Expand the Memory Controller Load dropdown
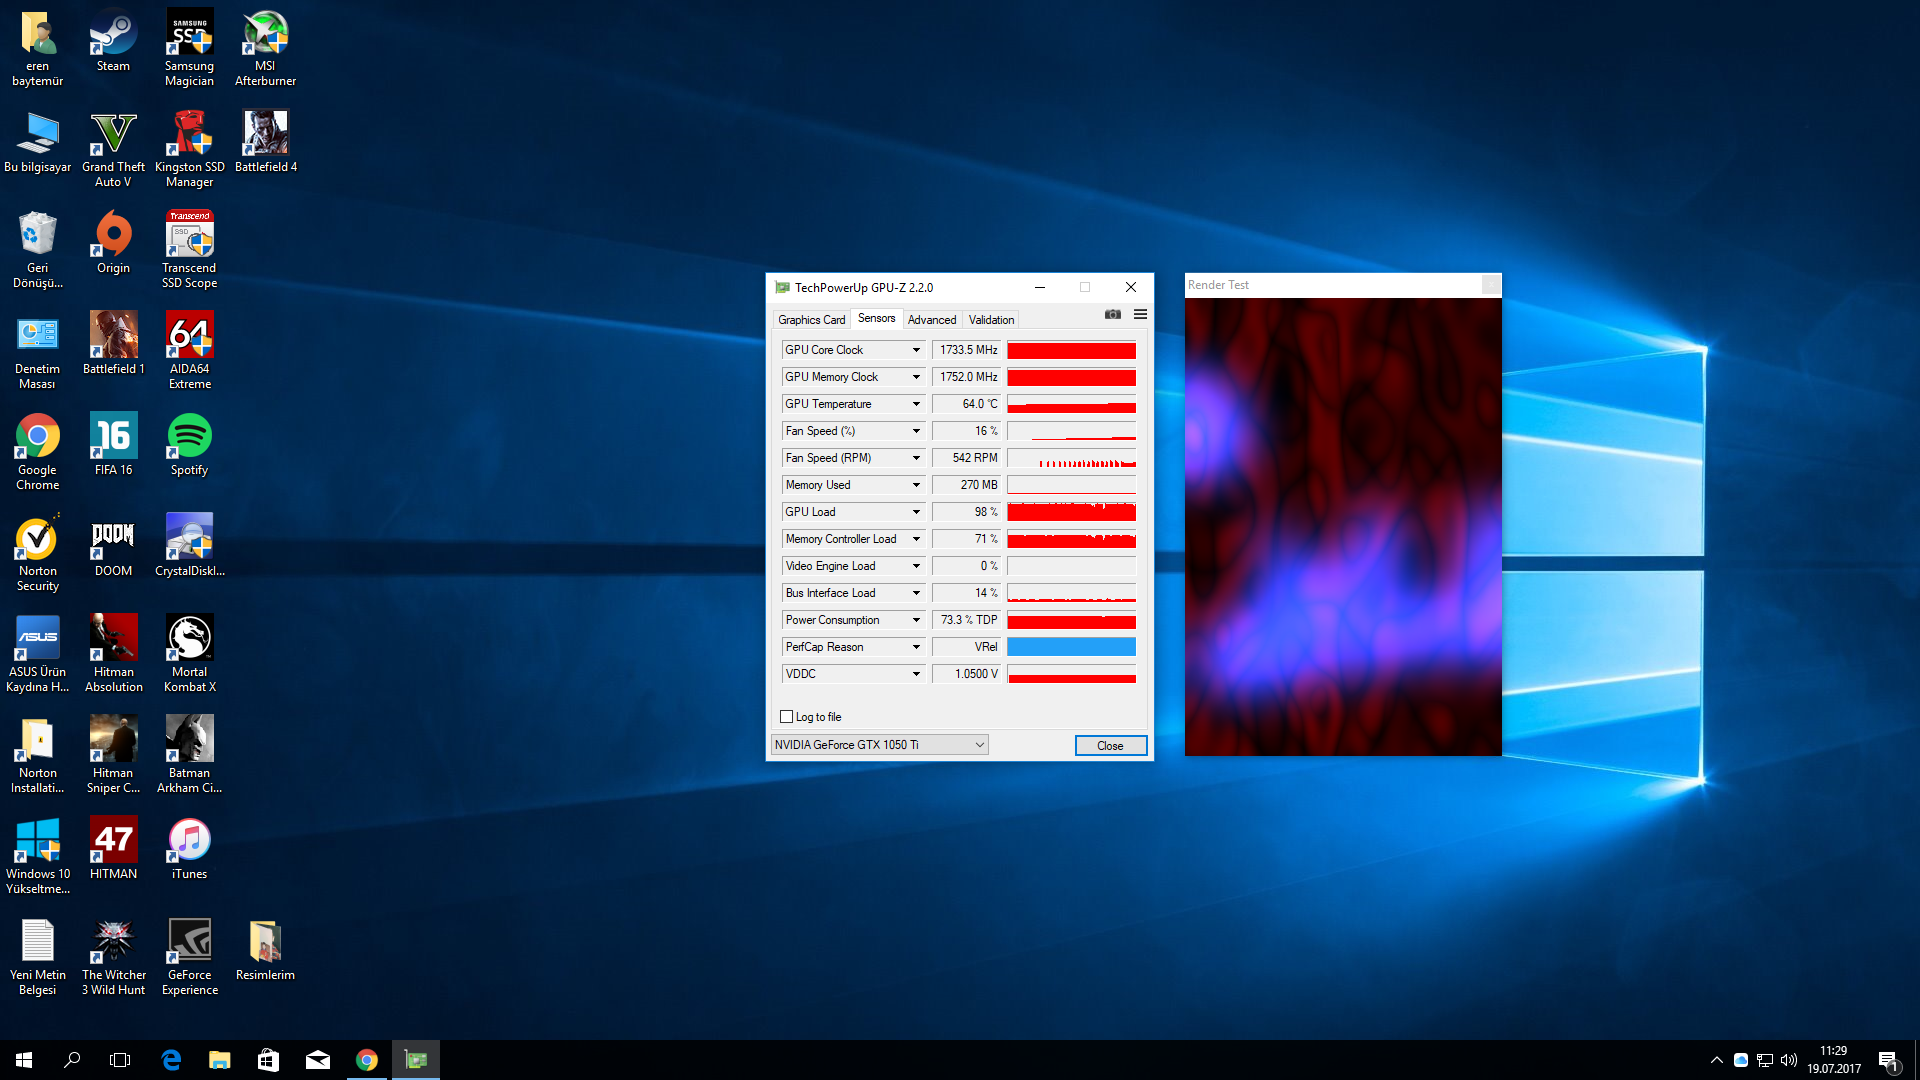The image size is (1920, 1080). [x=916, y=539]
